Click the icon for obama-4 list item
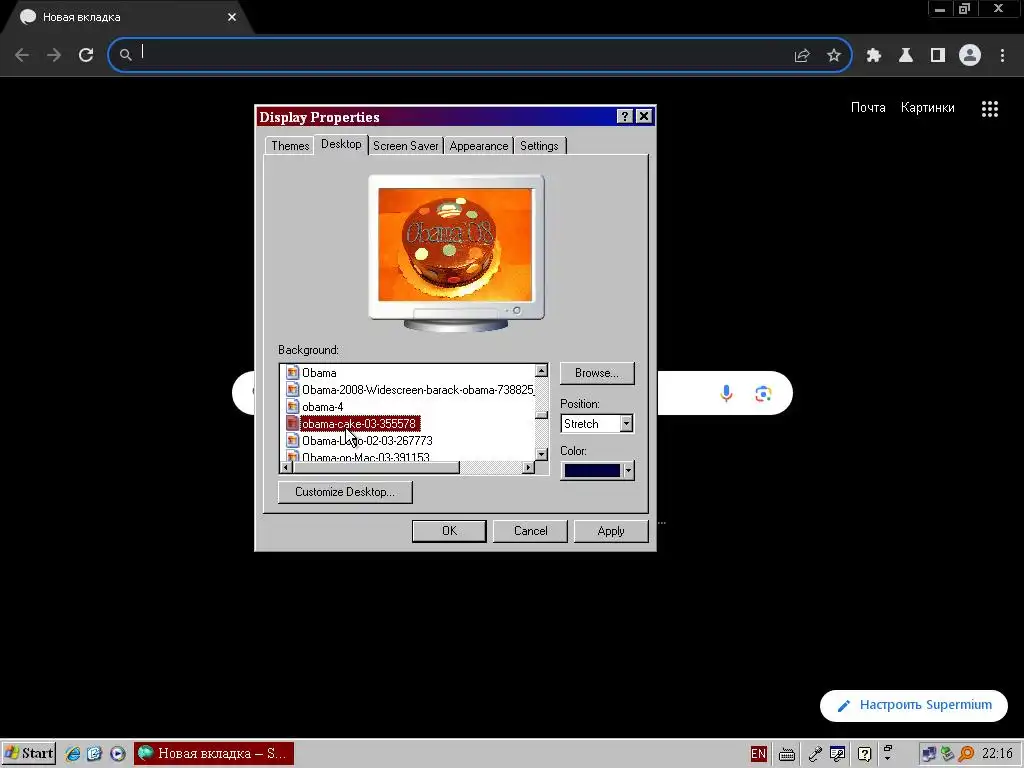The height and width of the screenshot is (768, 1024). tap(293, 406)
